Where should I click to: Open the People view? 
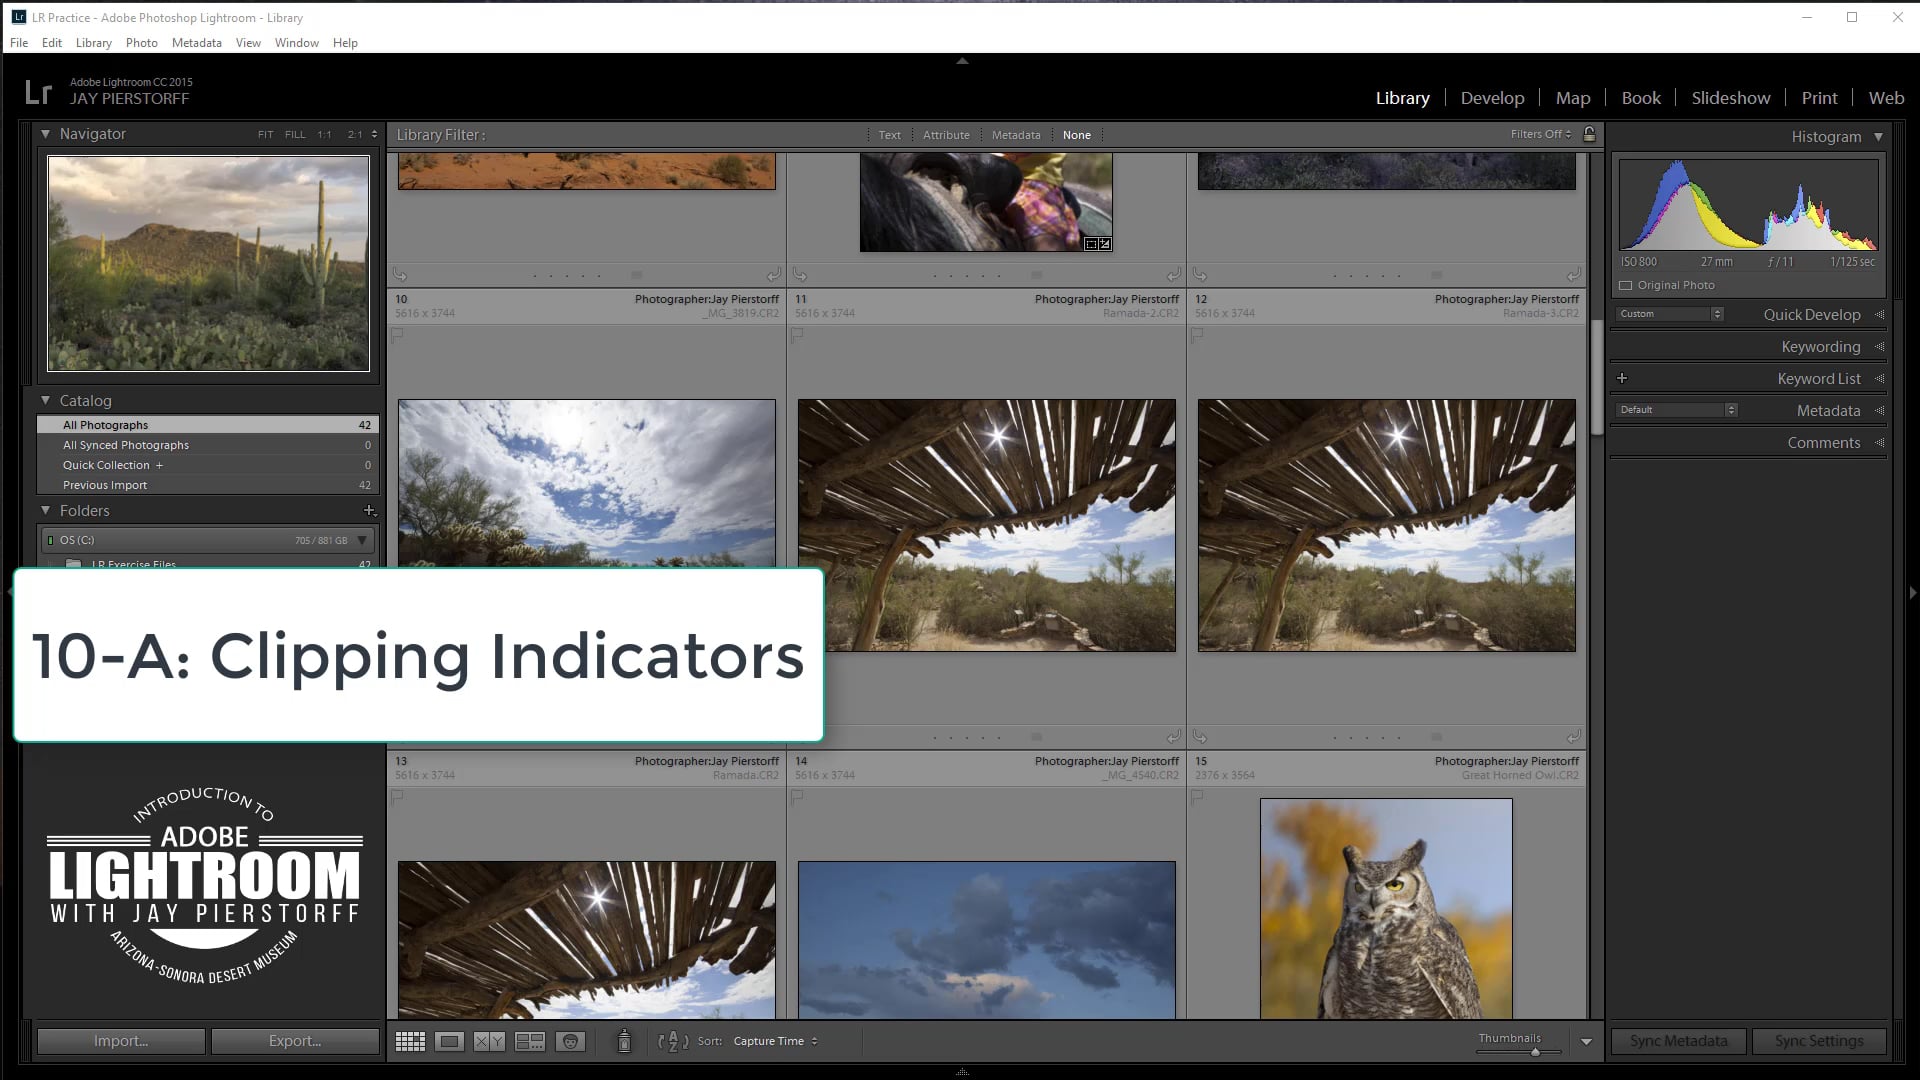click(x=570, y=1040)
